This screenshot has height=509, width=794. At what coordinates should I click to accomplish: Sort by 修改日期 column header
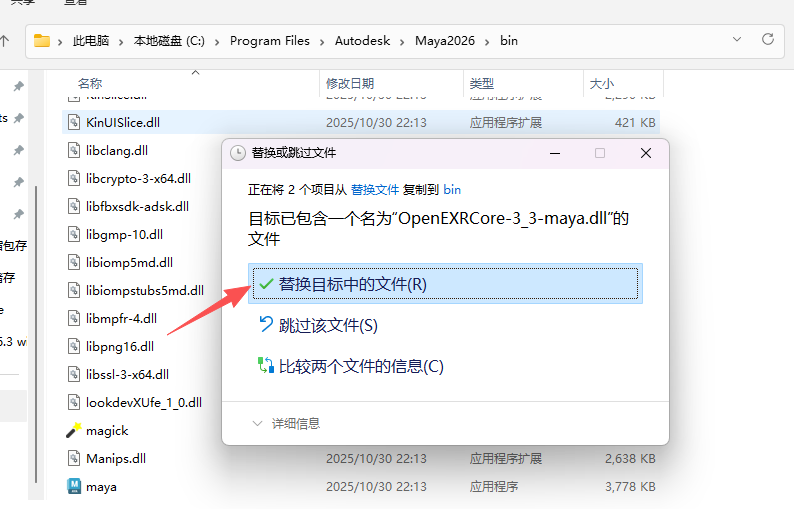coord(350,83)
